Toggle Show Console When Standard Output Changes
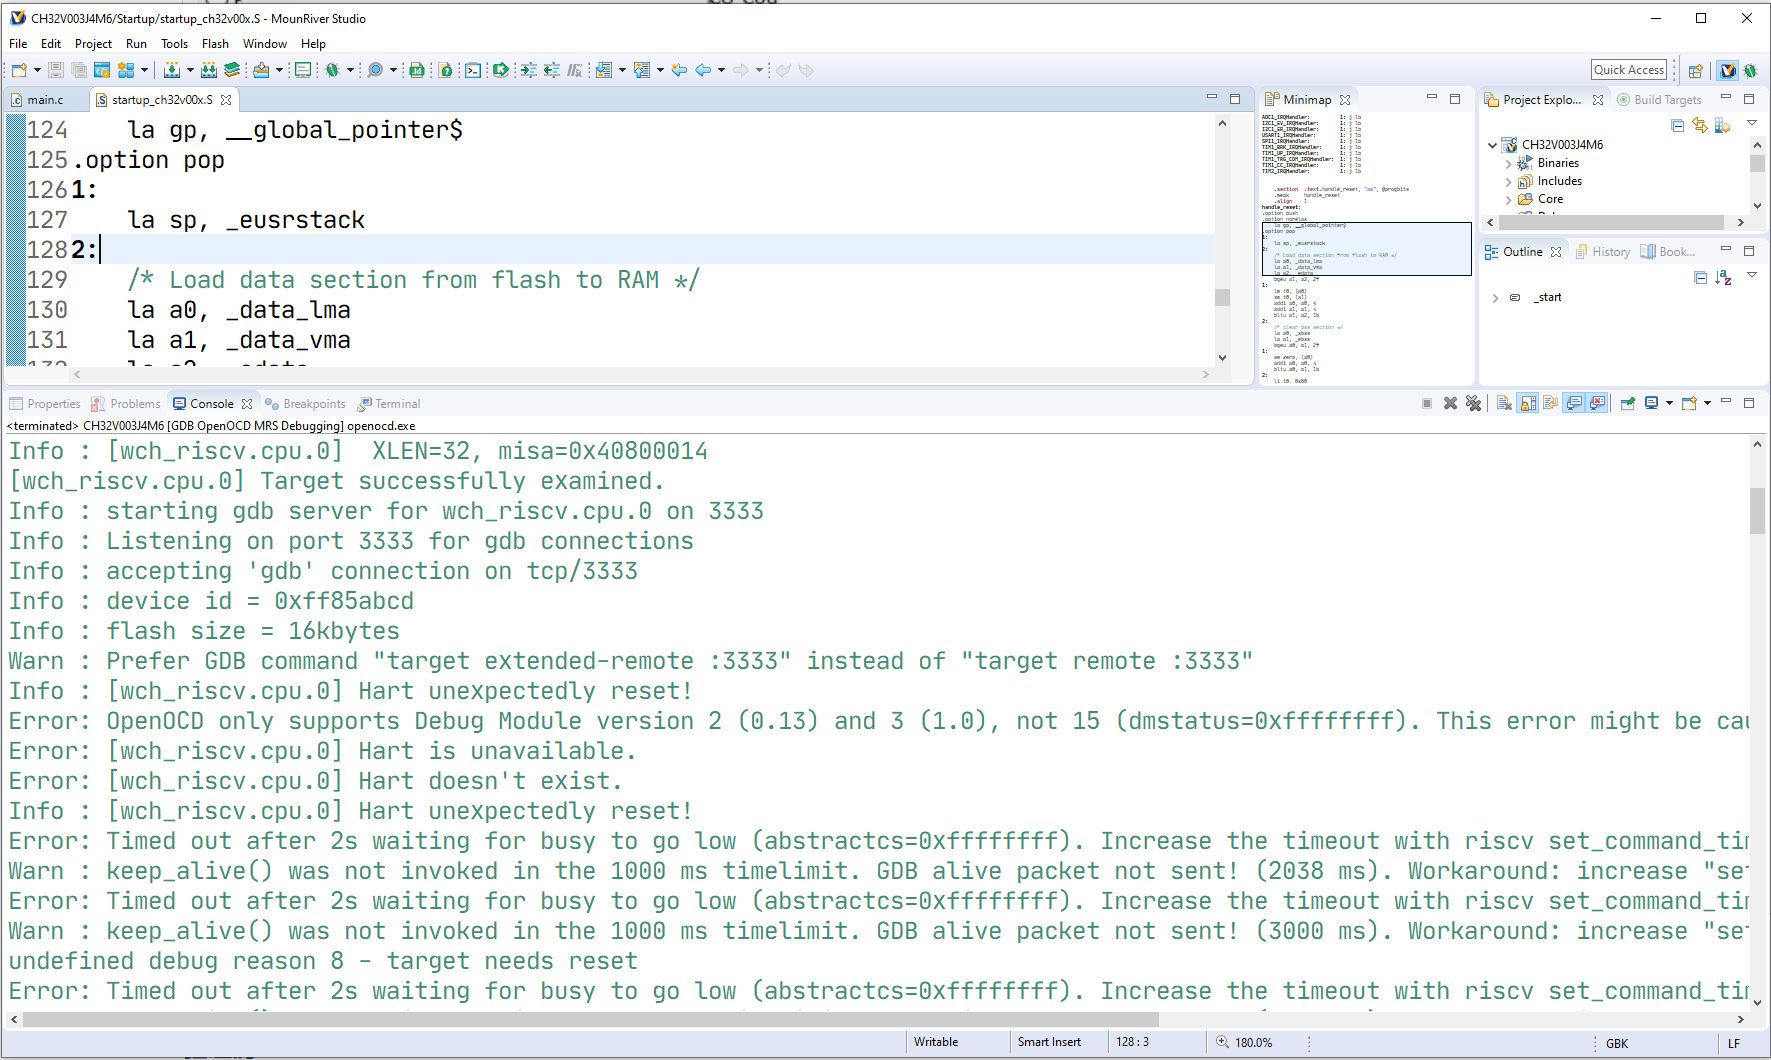 pyautogui.click(x=1574, y=403)
